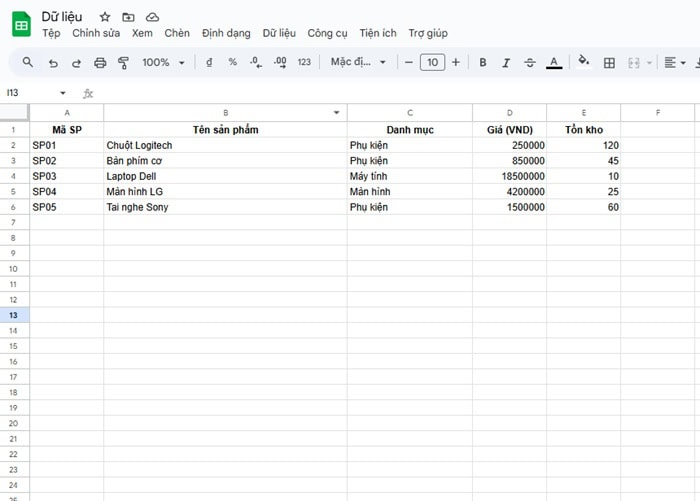The width and height of the screenshot is (700, 501).
Task: Select cell Mã SP
Action: [x=67, y=130]
